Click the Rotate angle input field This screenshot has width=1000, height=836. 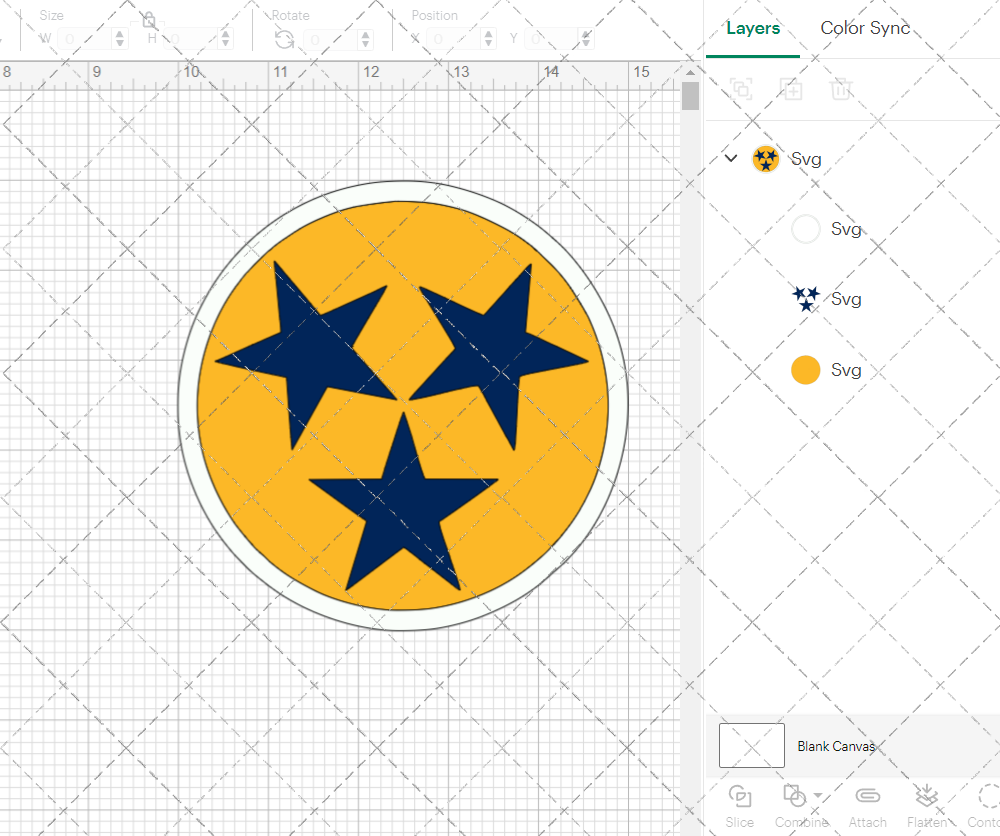[x=330, y=40]
